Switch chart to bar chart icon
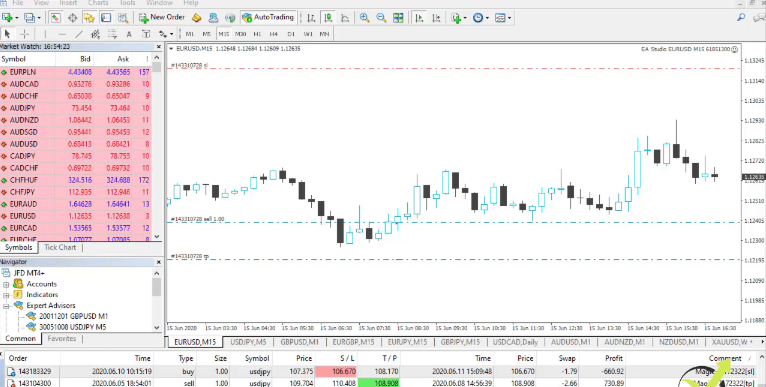Viewport: 766px width, 387px height. pos(311,18)
